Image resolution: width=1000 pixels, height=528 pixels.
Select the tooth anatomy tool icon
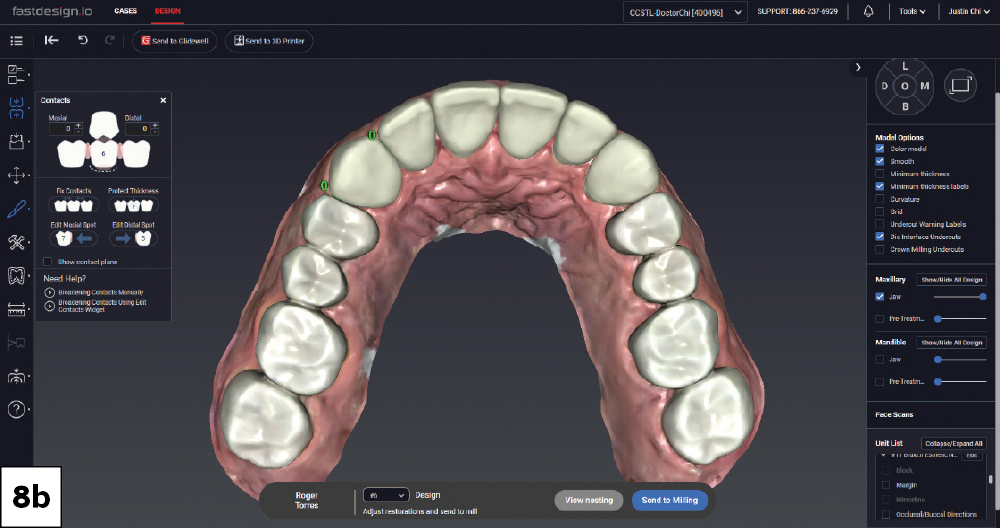[16, 275]
